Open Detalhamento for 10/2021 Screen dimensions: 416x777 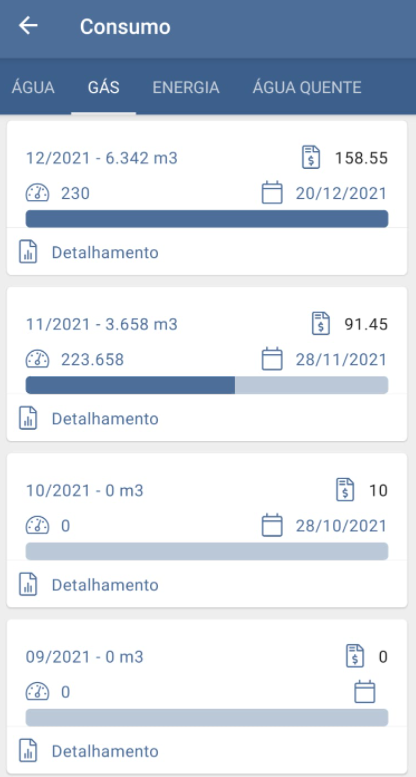click(x=105, y=585)
